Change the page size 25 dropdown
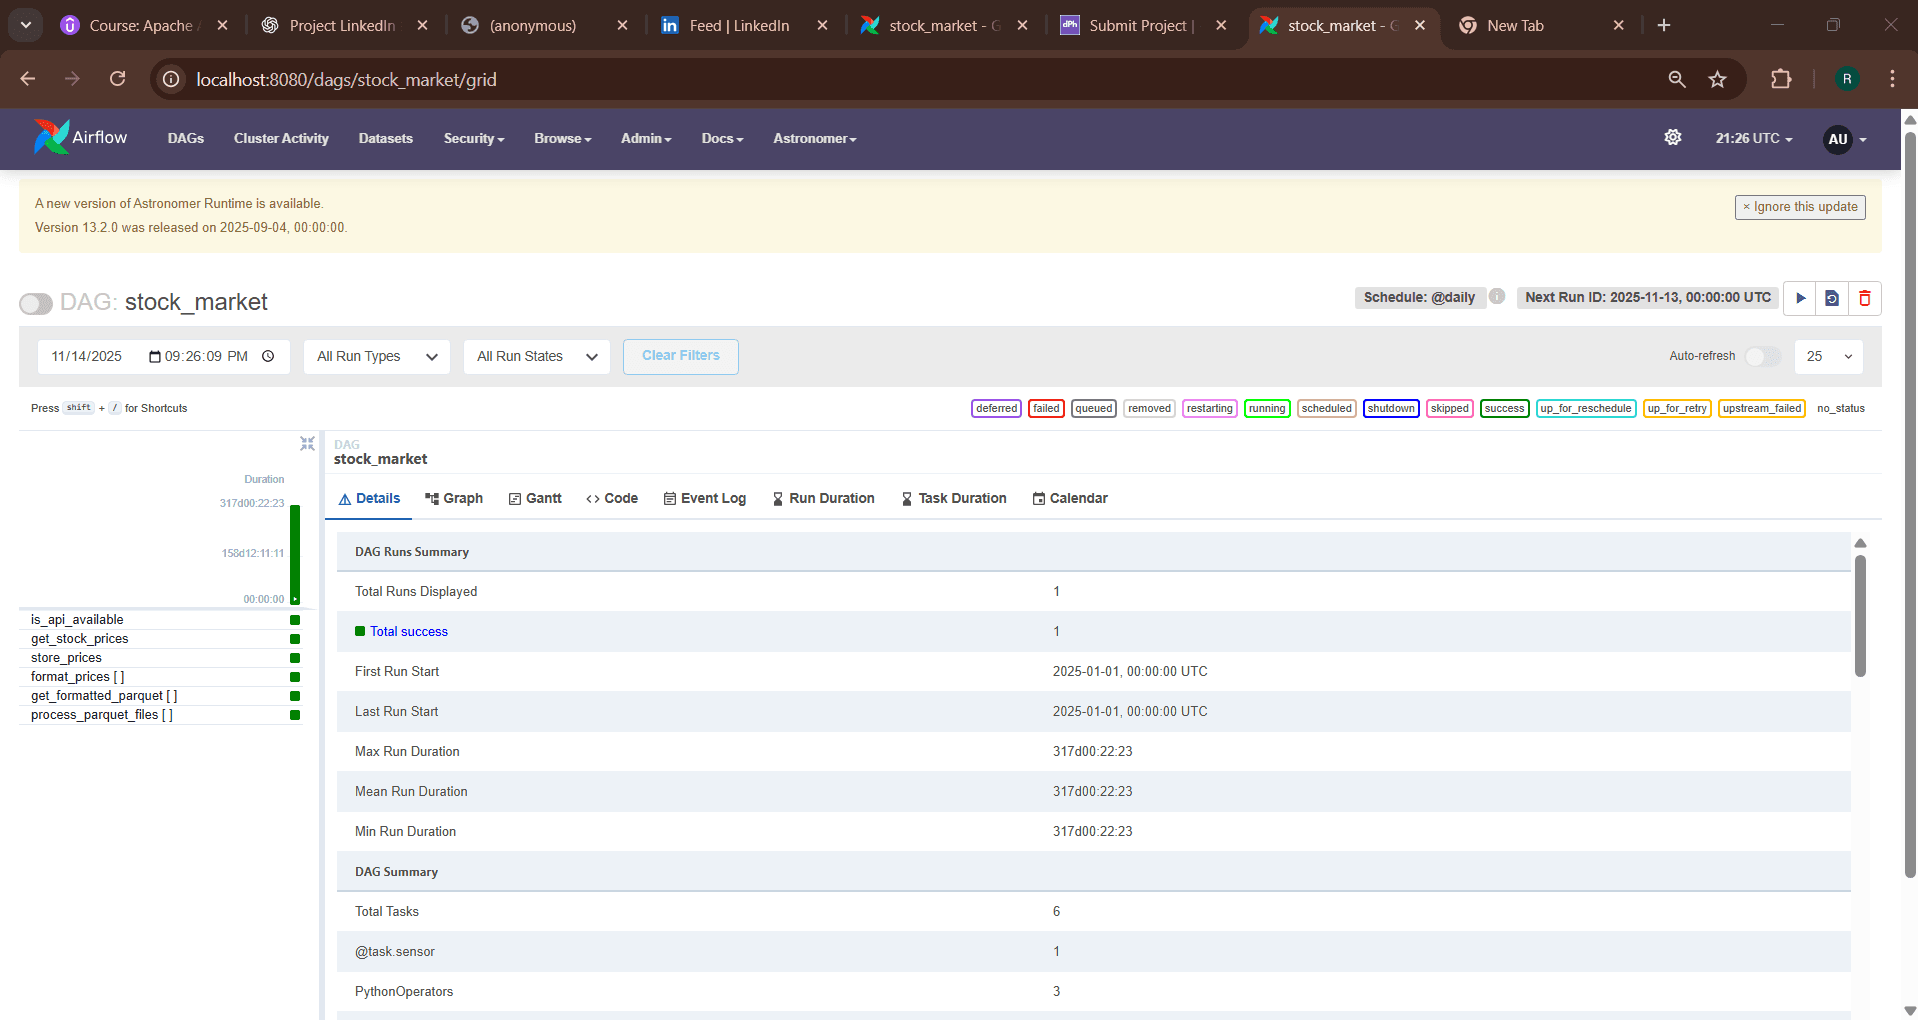Viewport: 1918px width, 1020px height. pos(1828,356)
